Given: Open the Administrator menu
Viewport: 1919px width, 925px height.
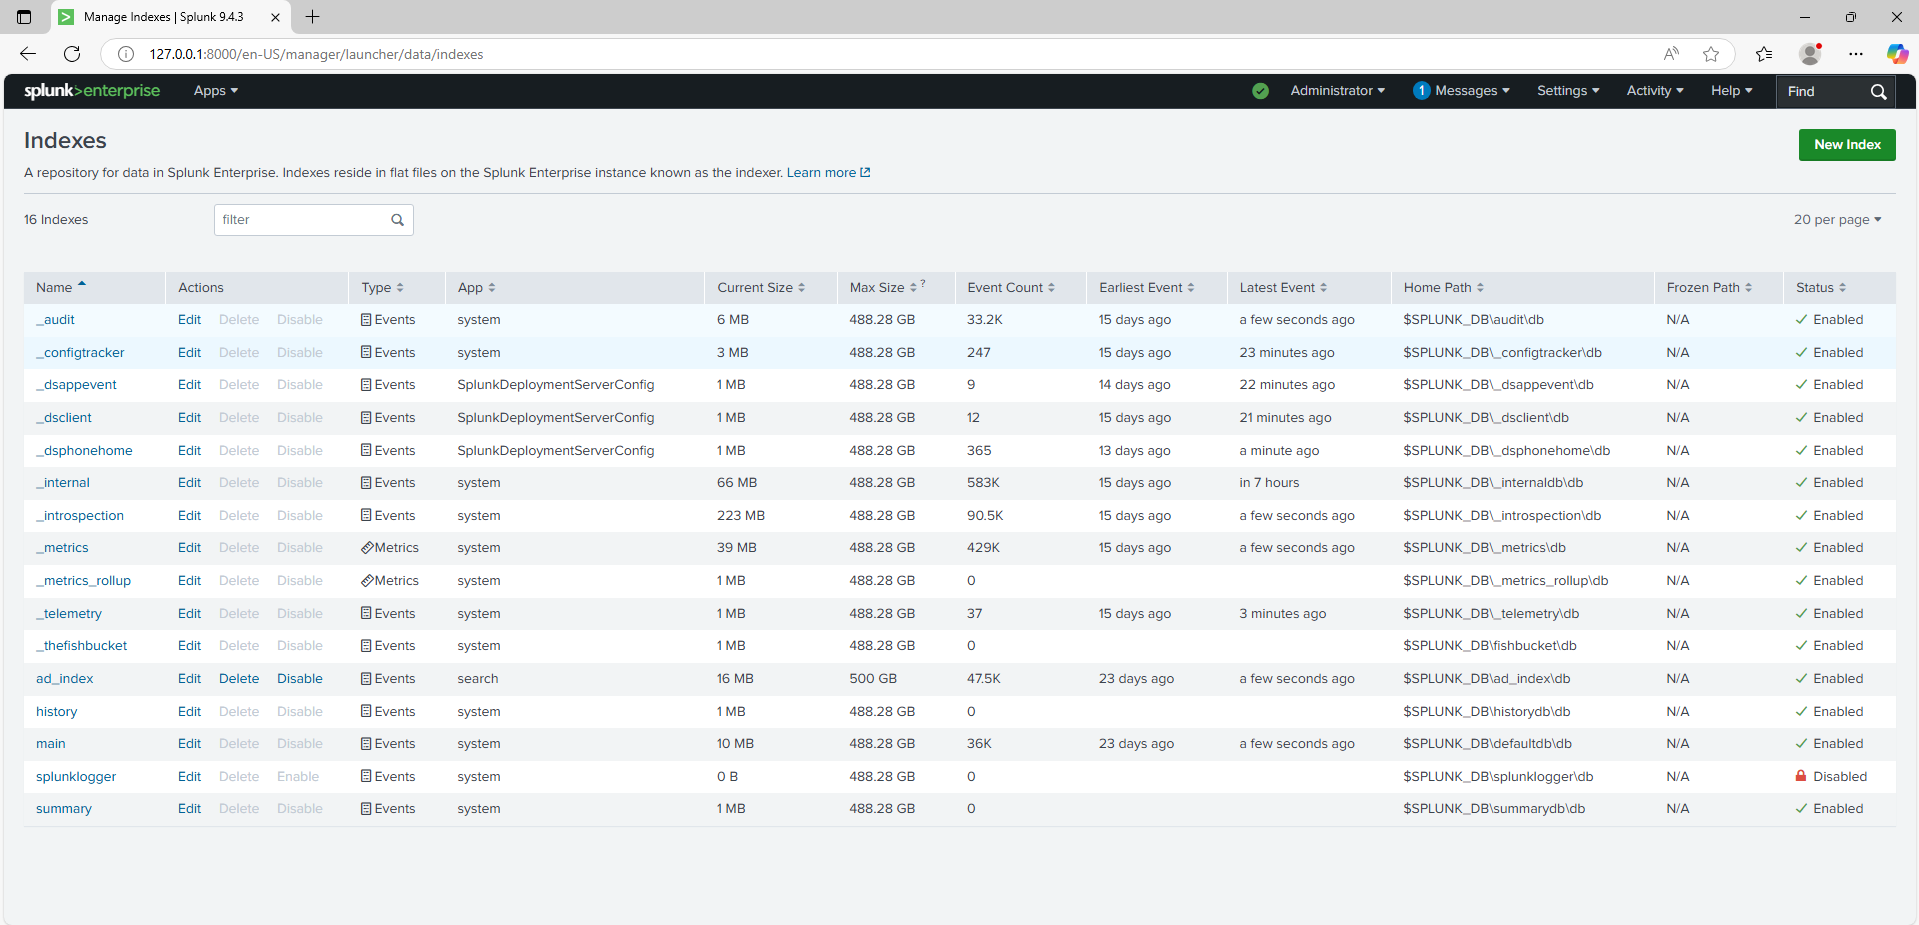Looking at the screenshot, I should click(1338, 91).
